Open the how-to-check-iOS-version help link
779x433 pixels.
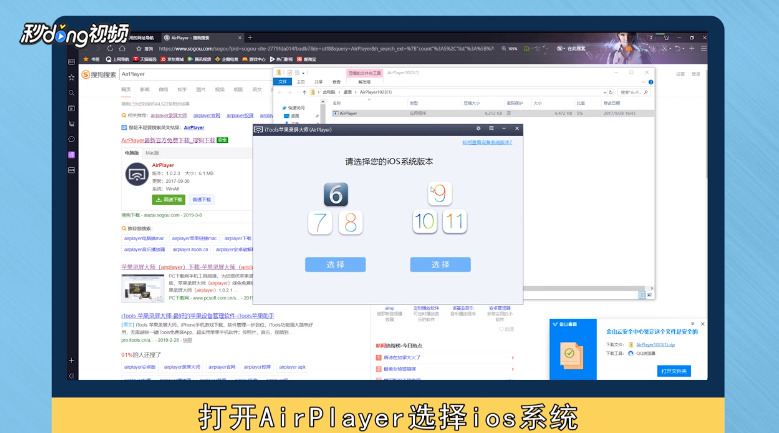[x=487, y=143]
